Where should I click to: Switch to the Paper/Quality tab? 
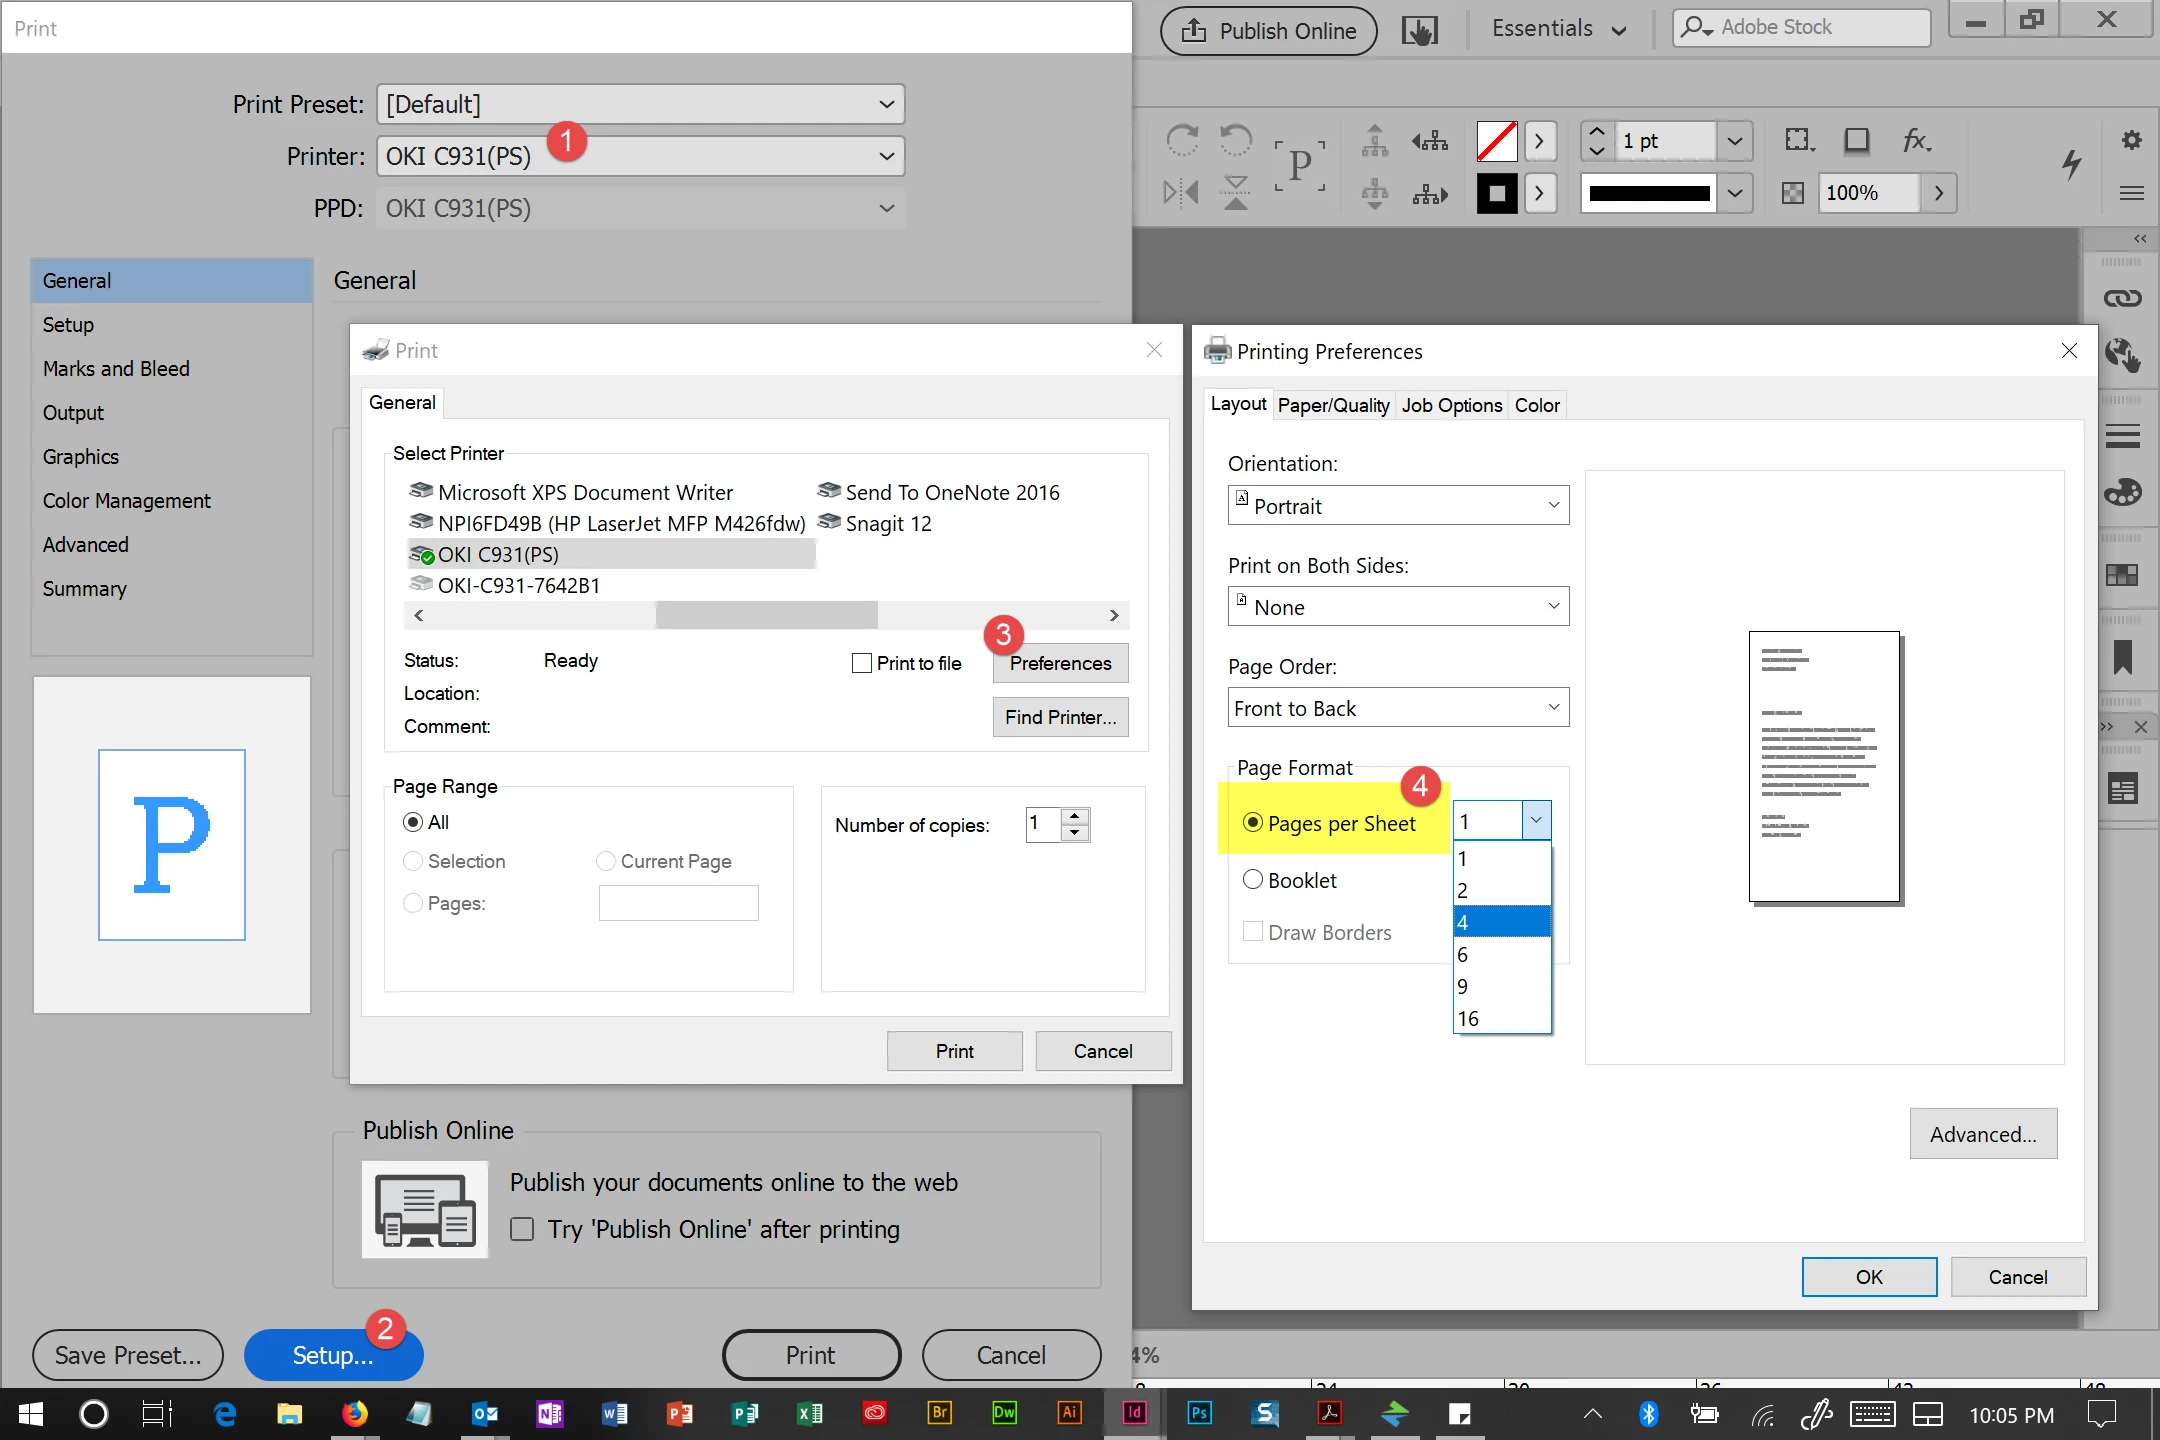[x=1333, y=405]
